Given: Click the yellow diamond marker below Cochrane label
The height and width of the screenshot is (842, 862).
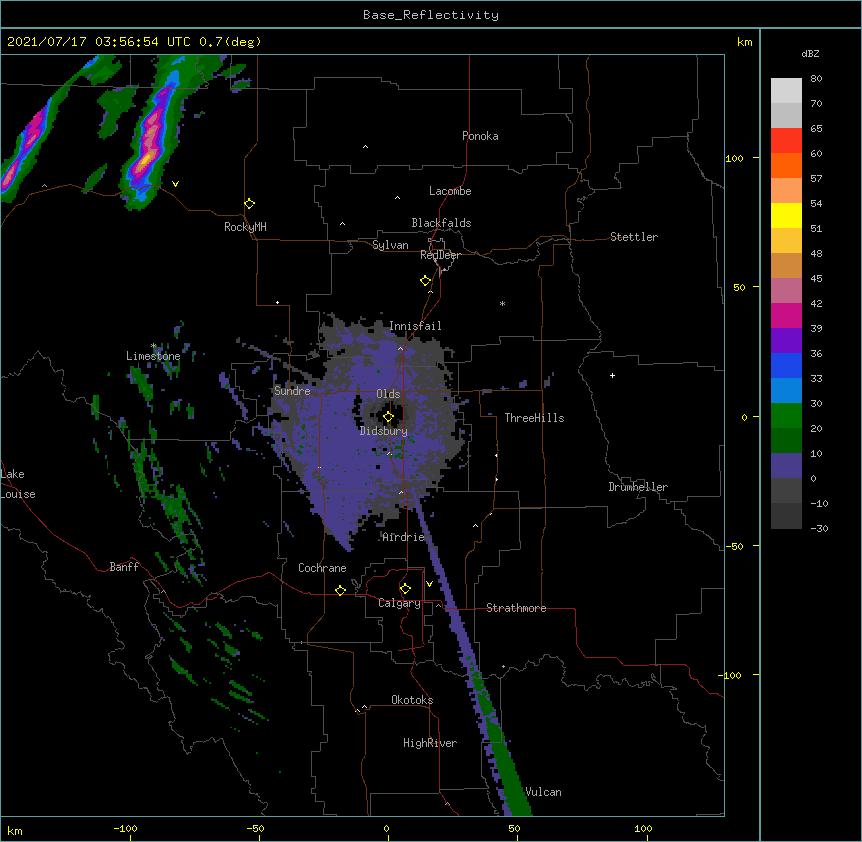Looking at the screenshot, I should [340, 590].
